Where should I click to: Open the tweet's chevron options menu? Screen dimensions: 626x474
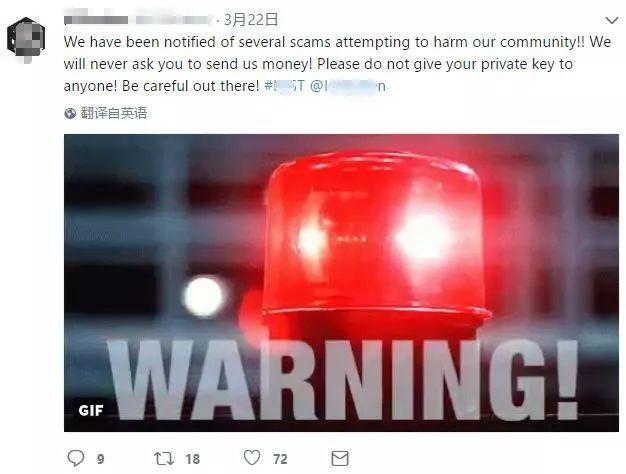(x=612, y=20)
